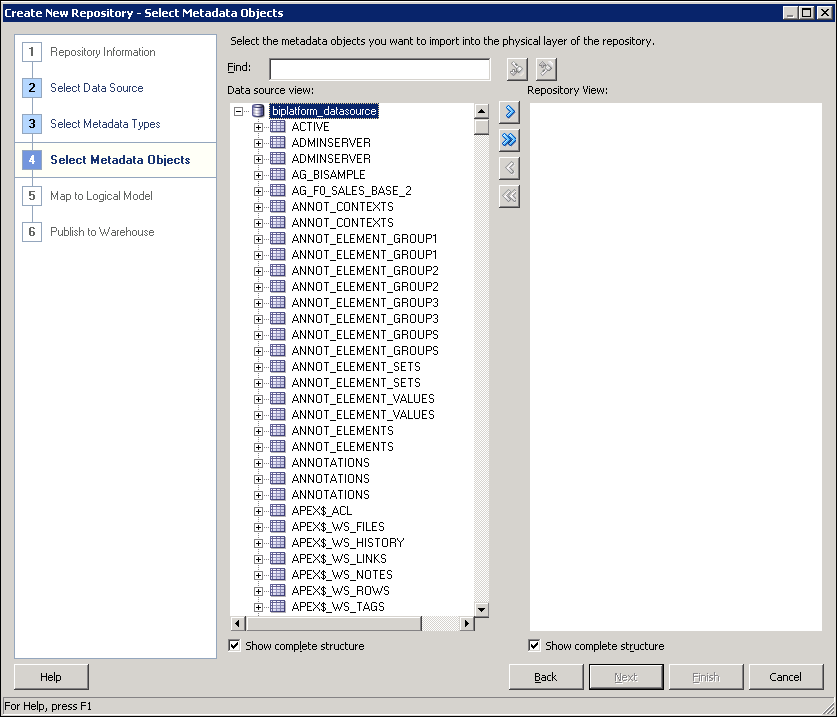The width and height of the screenshot is (837, 717).
Task: Click the Find Next search icon
Action: 517,69
